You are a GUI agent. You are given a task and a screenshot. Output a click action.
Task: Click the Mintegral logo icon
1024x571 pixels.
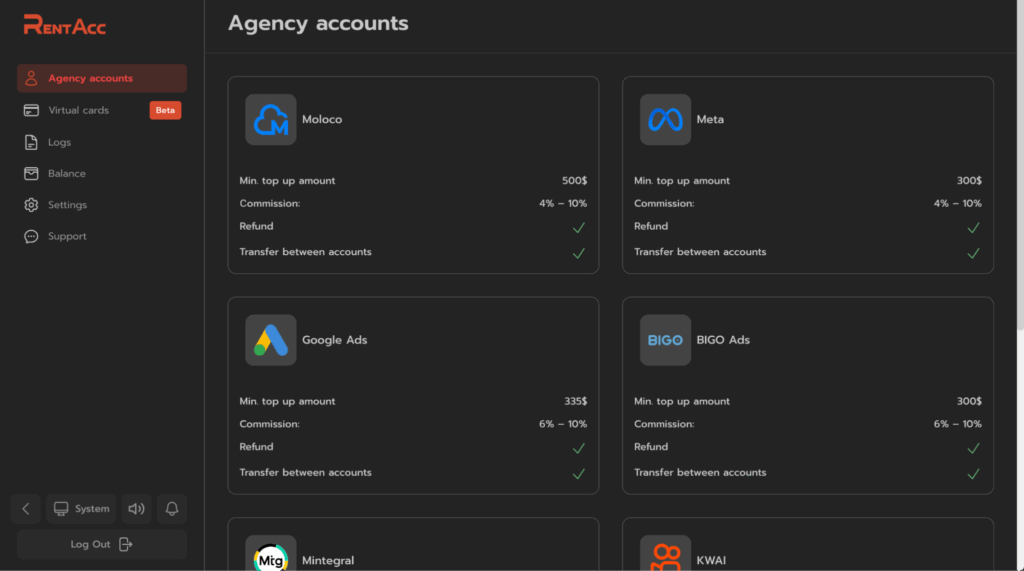(270, 555)
